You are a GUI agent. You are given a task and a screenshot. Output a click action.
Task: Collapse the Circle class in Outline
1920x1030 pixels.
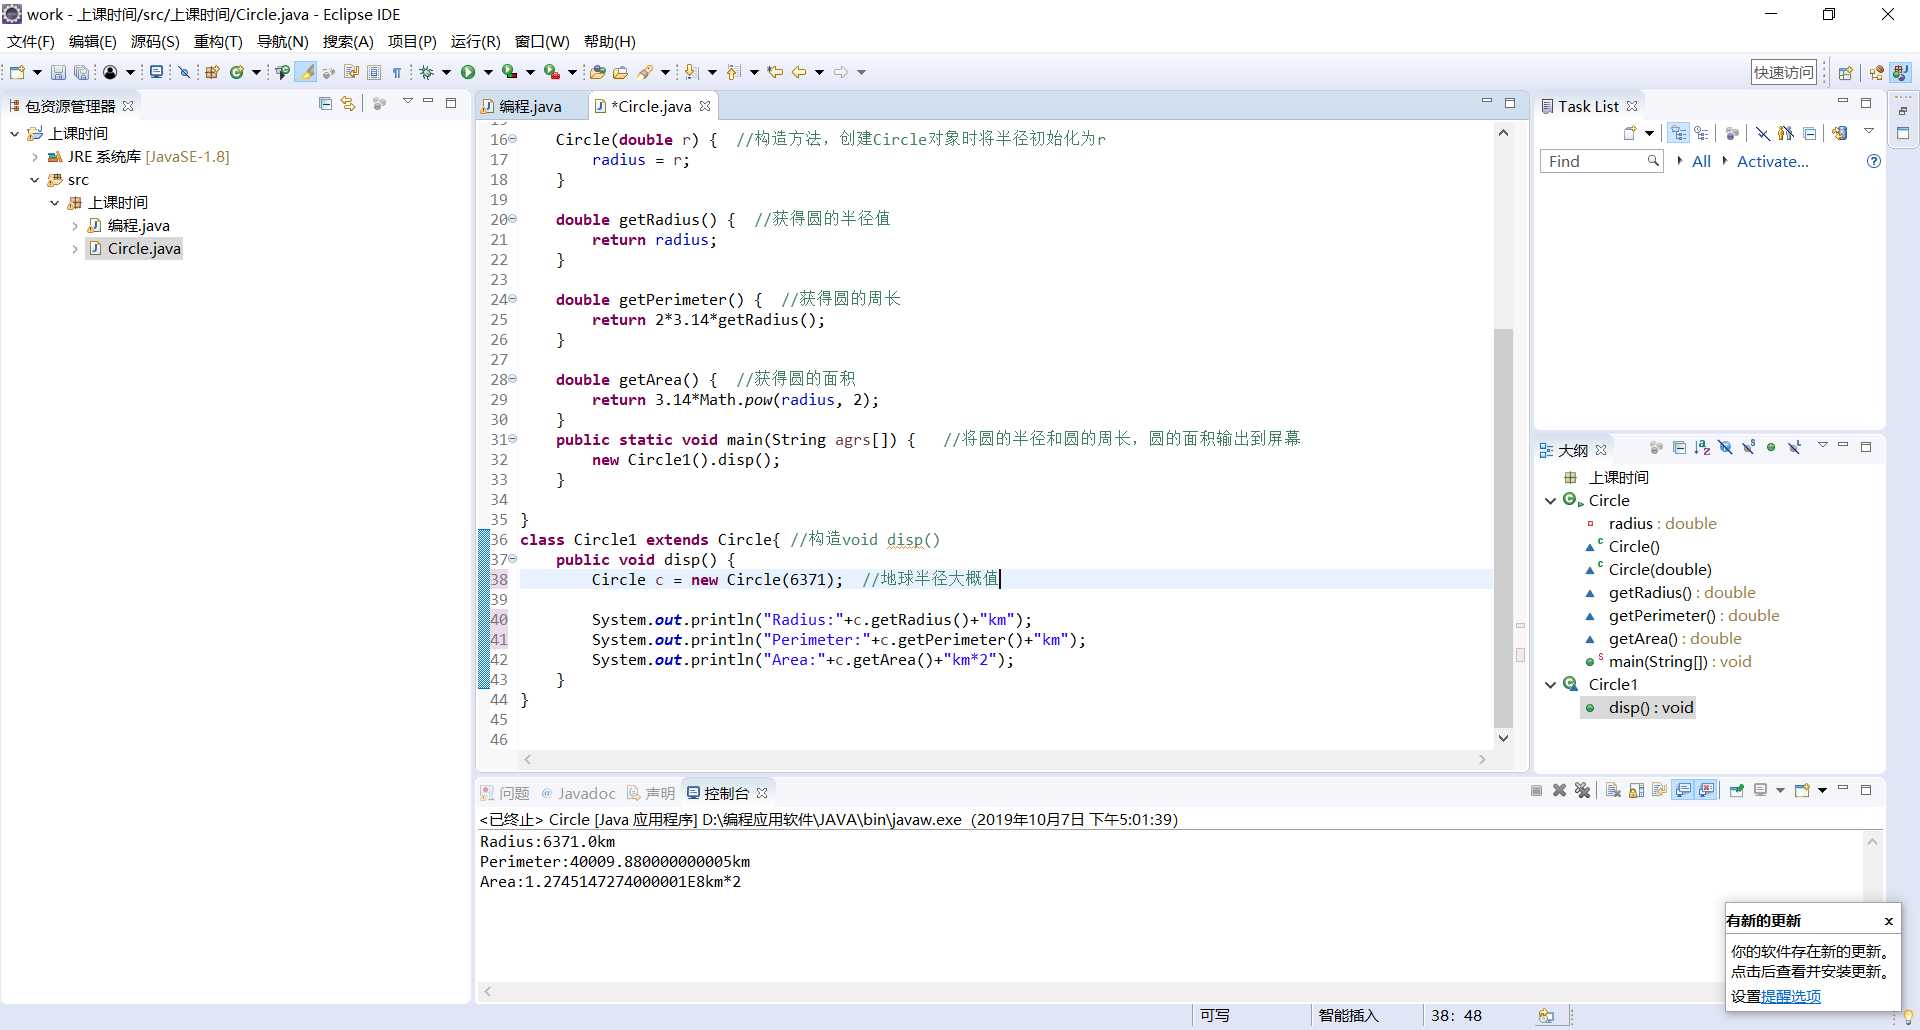pos(1551,501)
